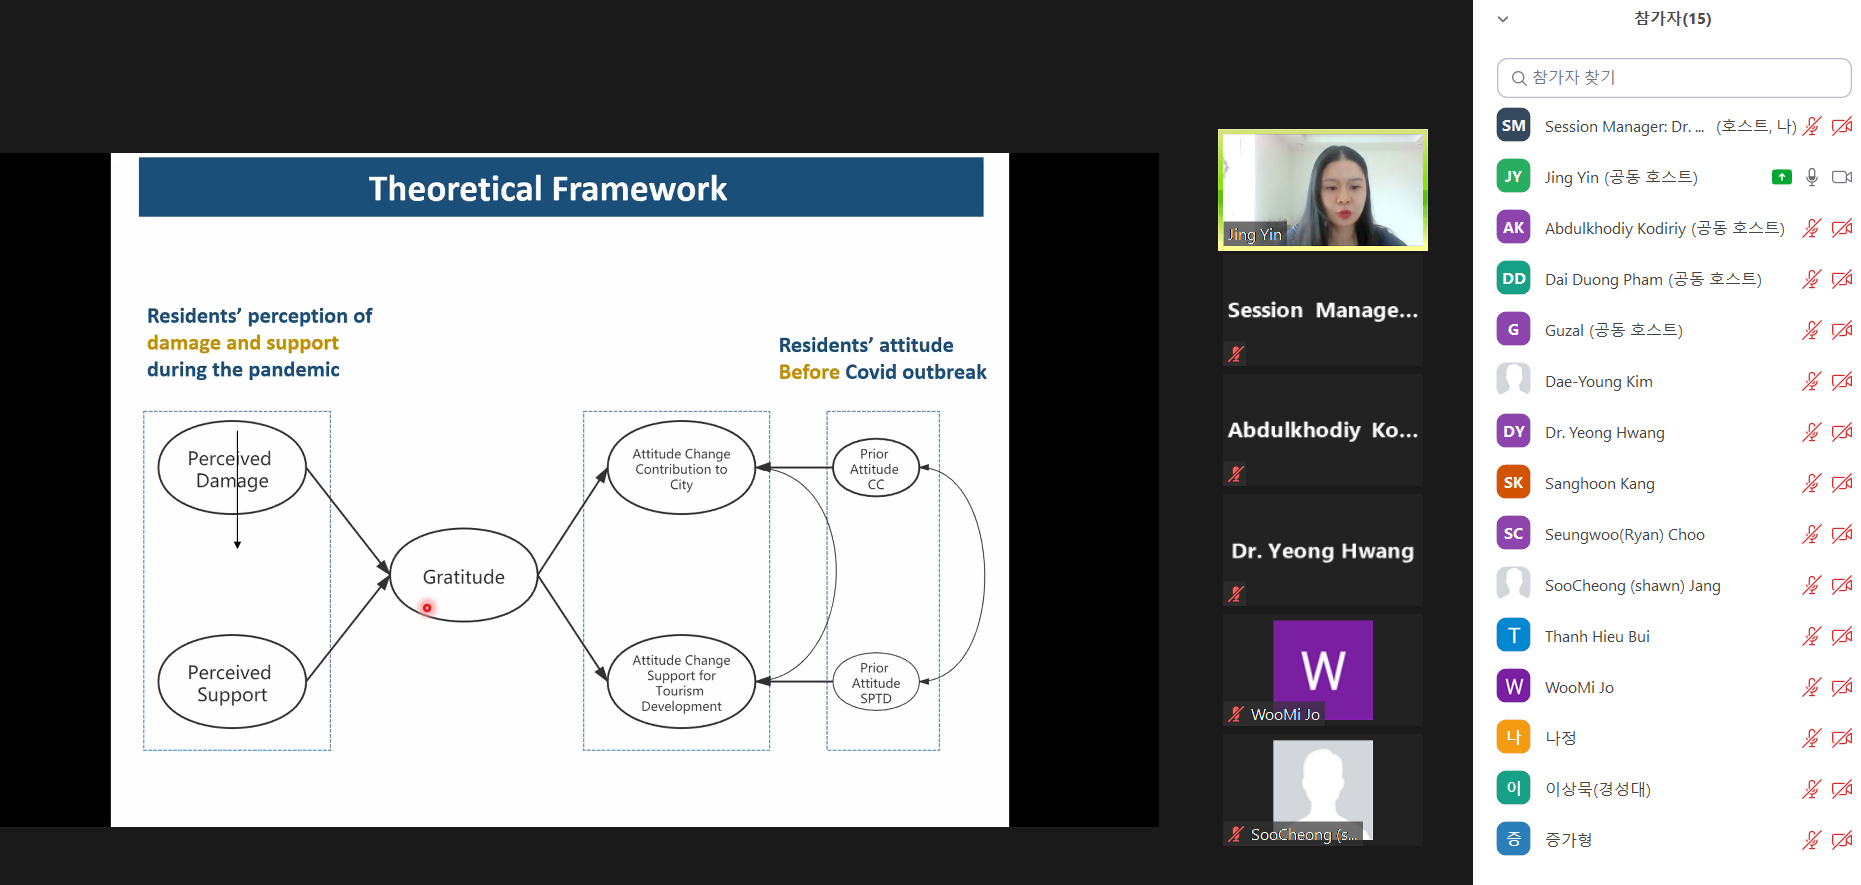
Task: Click the SC avatar of Seungwoo(Ryan) Choo
Action: (x=1513, y=534)
